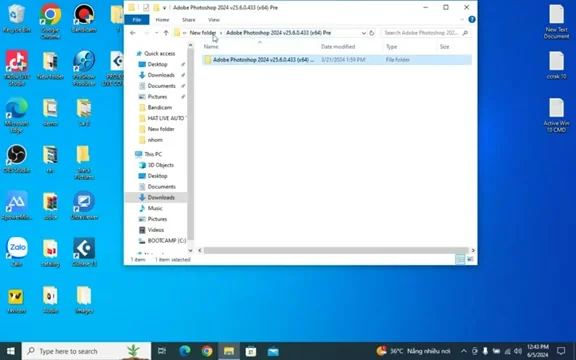Open BOOTCAMP (C:) drive in sidebar
Image resolution: width=576 pixels, height=360 pixels.
pos(162,241)
